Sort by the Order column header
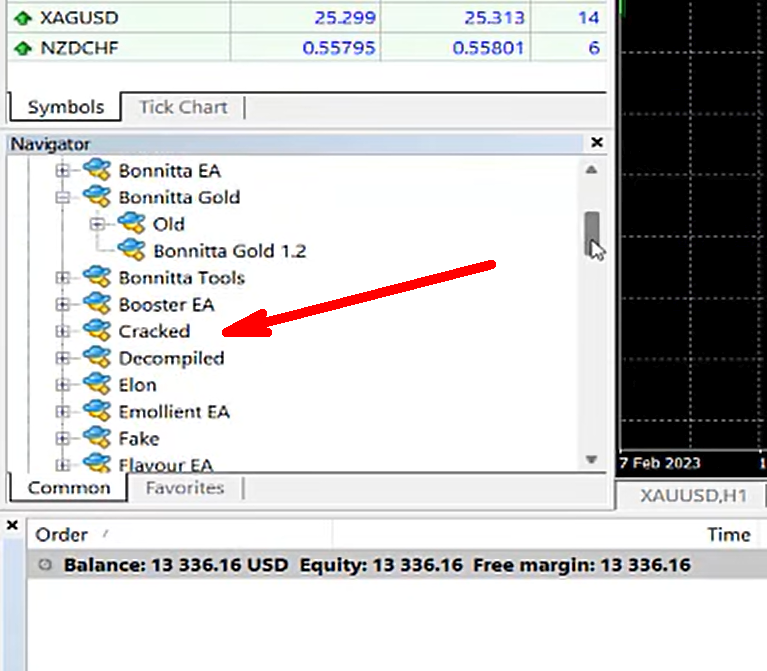The width and height of the screenshot is (767, 671). click(180, 535)
